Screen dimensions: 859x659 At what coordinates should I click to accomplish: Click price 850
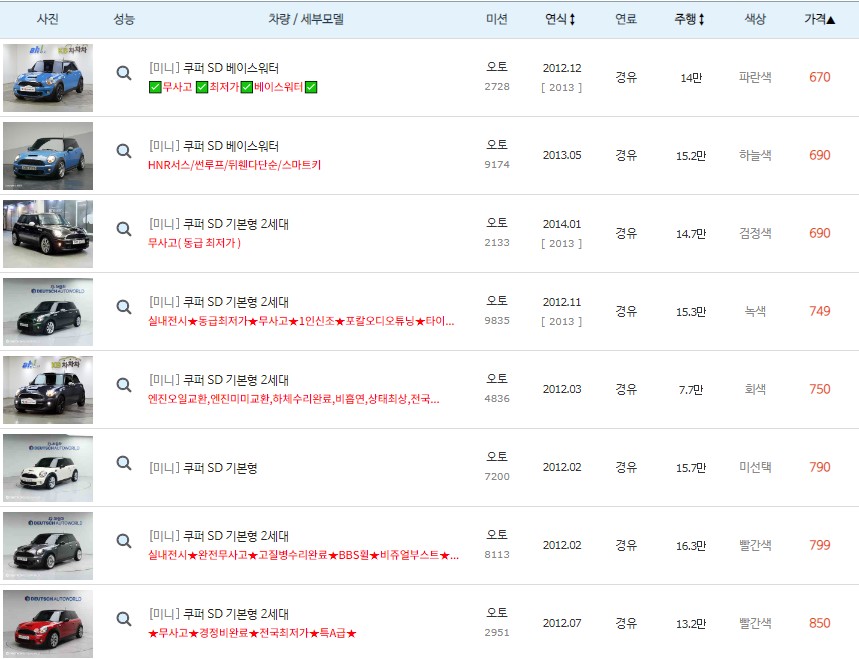tap(820, 623)
